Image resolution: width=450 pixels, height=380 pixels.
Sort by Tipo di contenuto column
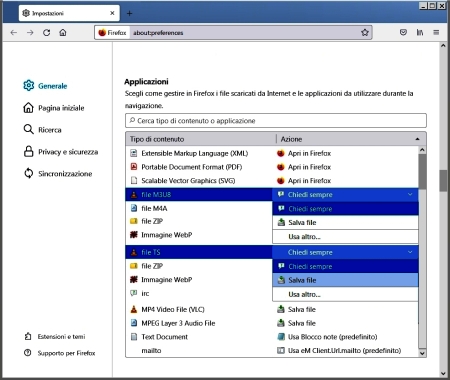click(200, 139)
